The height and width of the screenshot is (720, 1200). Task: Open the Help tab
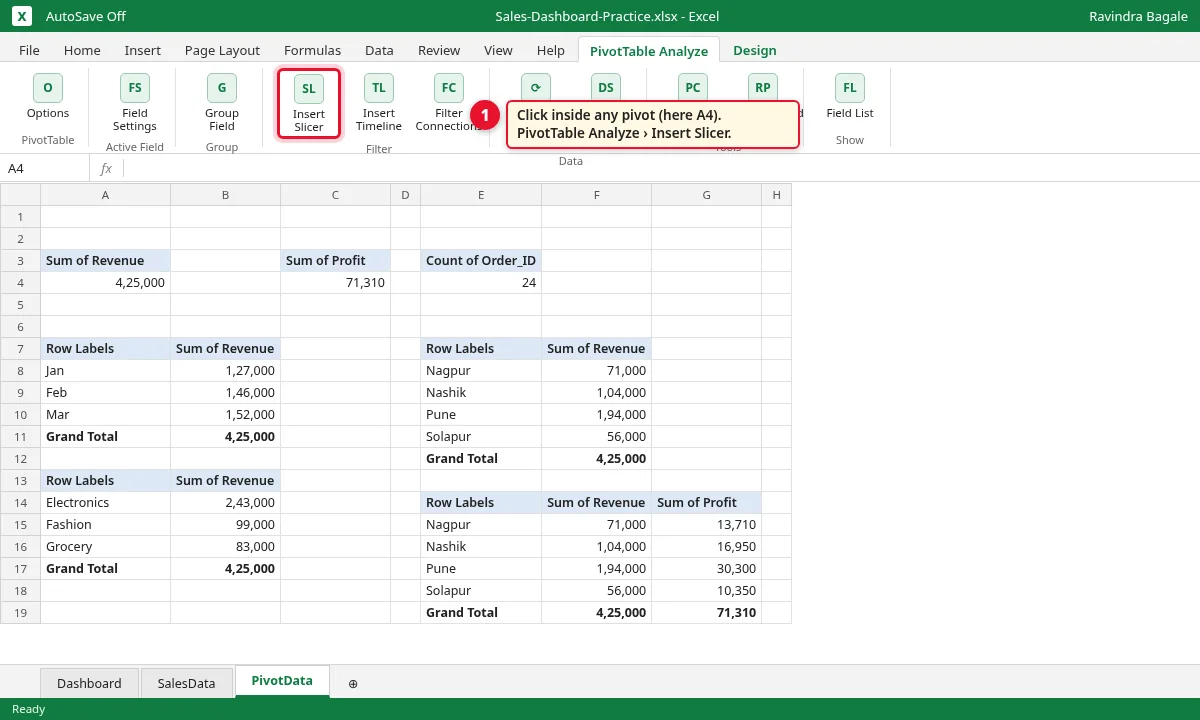[551, 50]
